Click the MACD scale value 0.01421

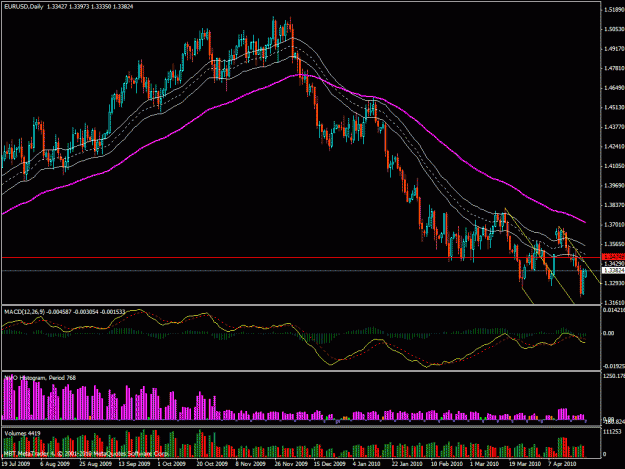coord(614,310)
